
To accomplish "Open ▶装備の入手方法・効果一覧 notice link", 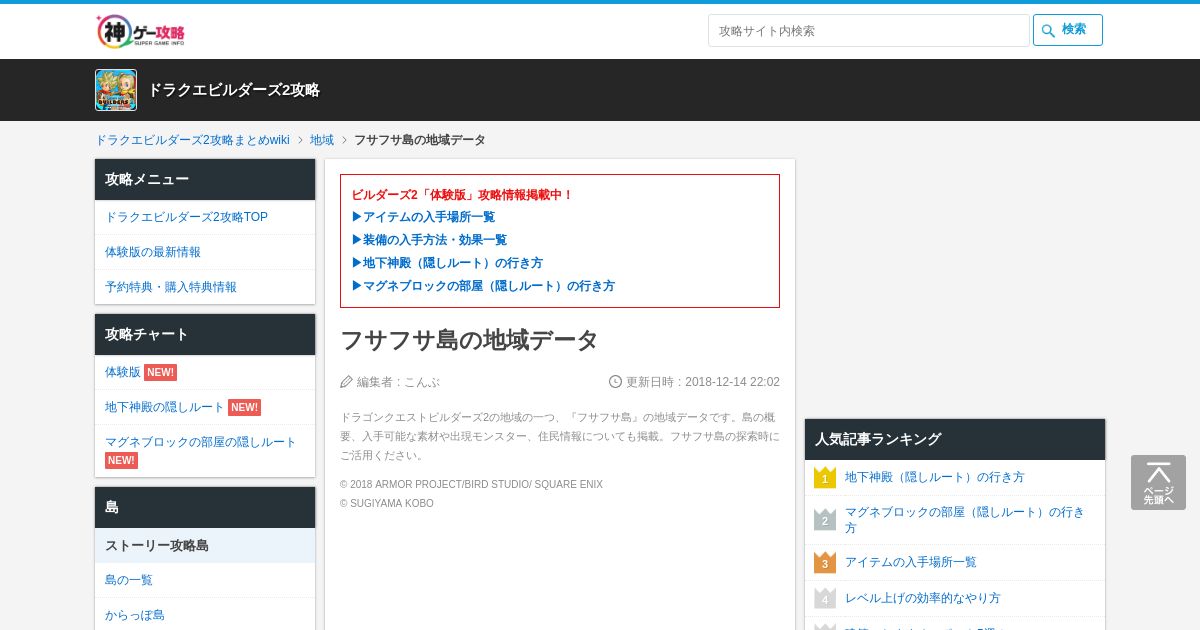I will coord(429,240).
